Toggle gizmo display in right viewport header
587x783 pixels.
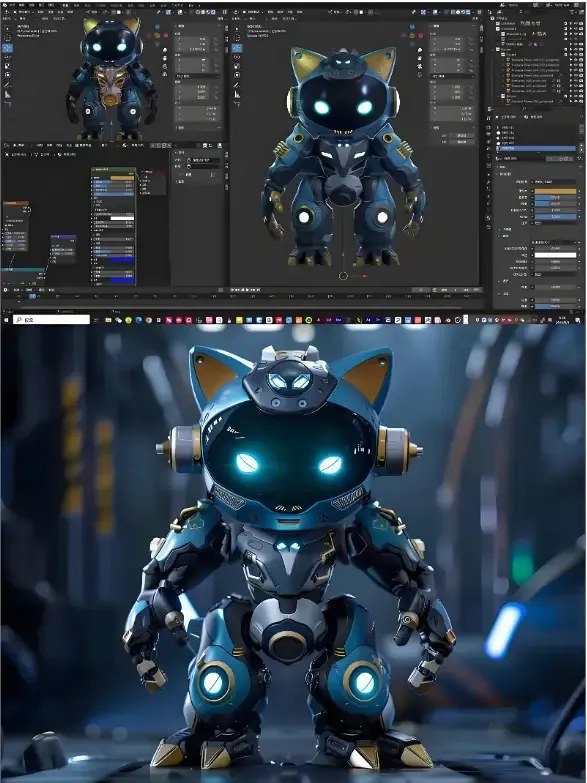click(x=424, y=11)
